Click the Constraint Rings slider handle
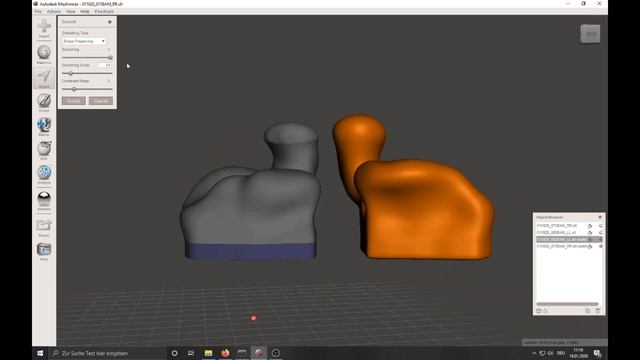The height and width of the screenshot is (360, 640). [x=74, y=89]
